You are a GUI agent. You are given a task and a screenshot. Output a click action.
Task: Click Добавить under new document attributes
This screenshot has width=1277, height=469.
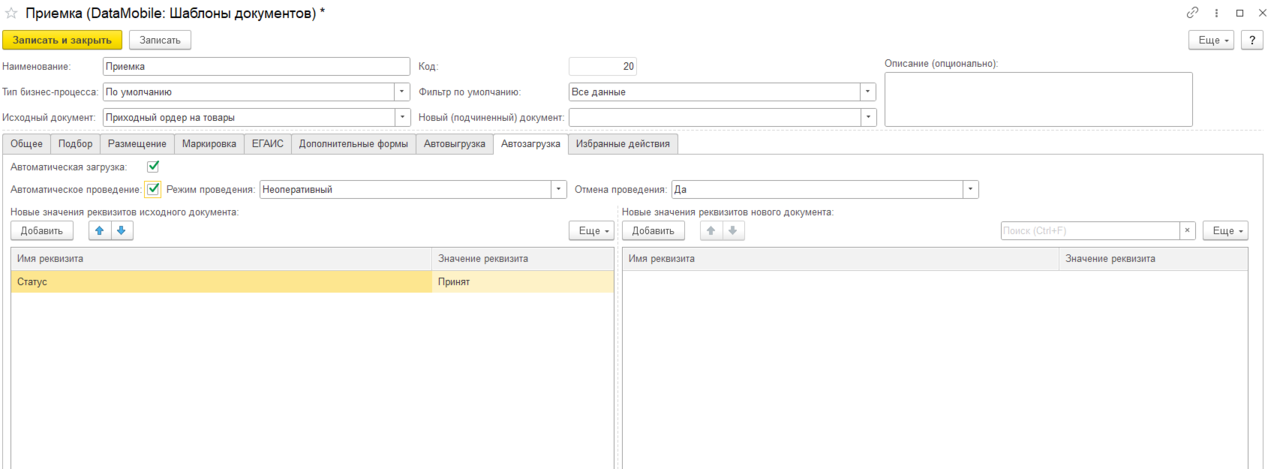[x=652, y=230]
